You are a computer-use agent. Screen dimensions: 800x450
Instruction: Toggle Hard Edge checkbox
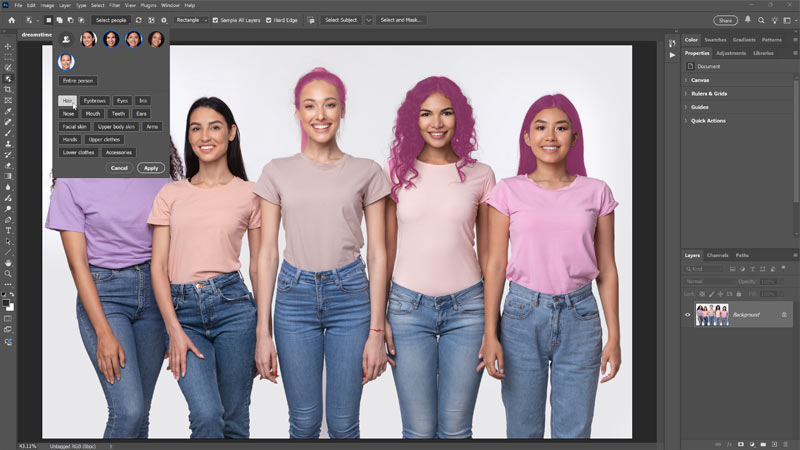[268, 20]
